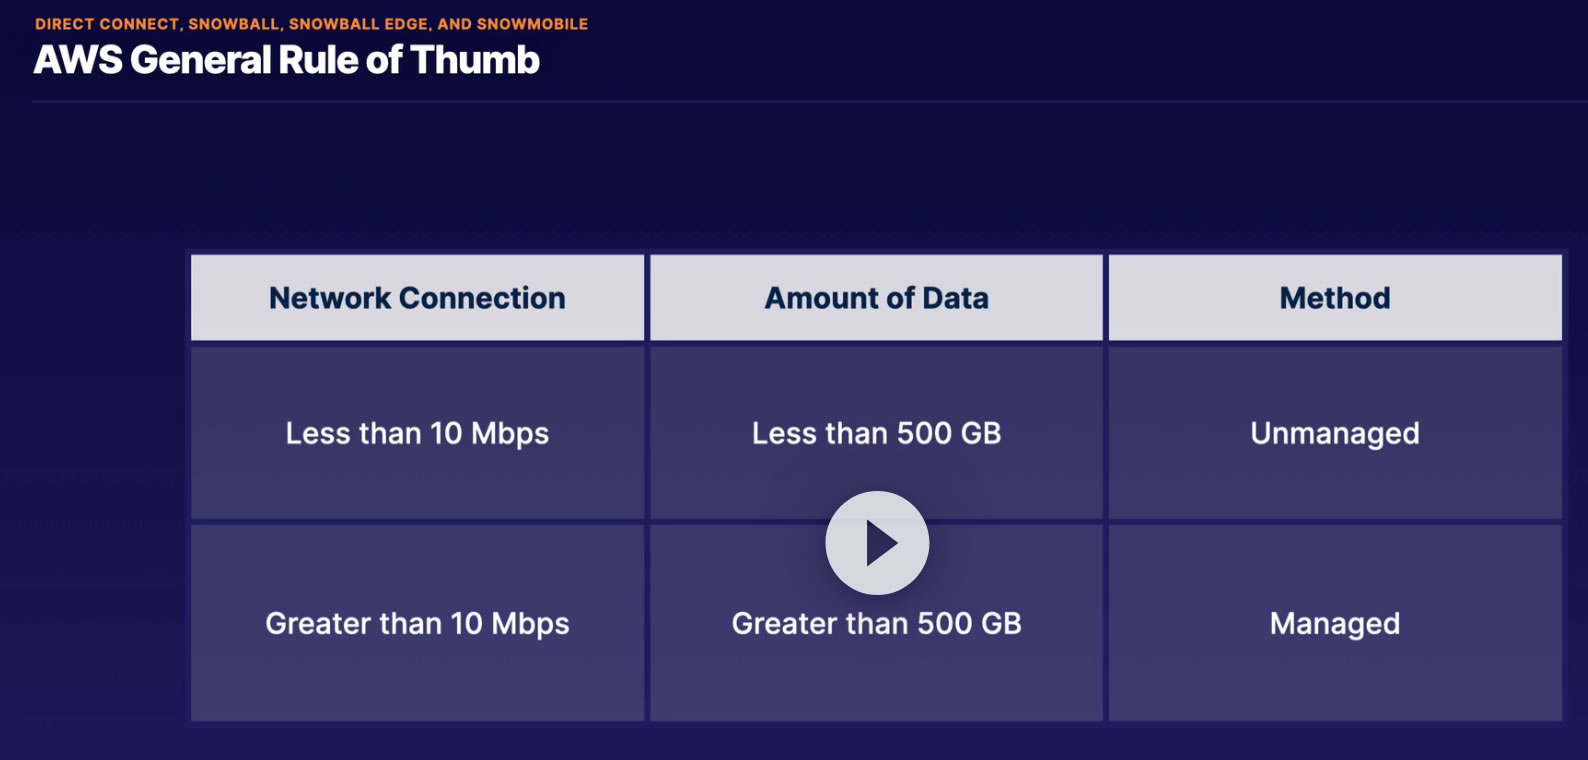
Task: Click the "Less than 10 Mbps" cell
Action: click(417, 433)
